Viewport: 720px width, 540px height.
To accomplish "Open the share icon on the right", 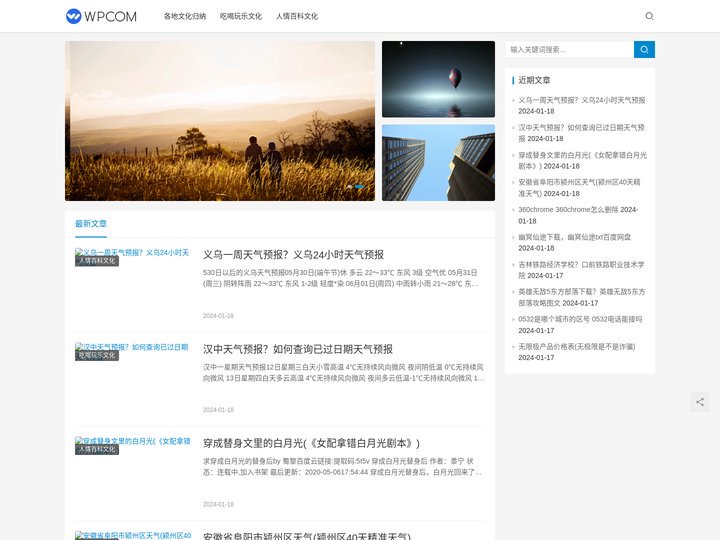I will click(x=700, y=402).
